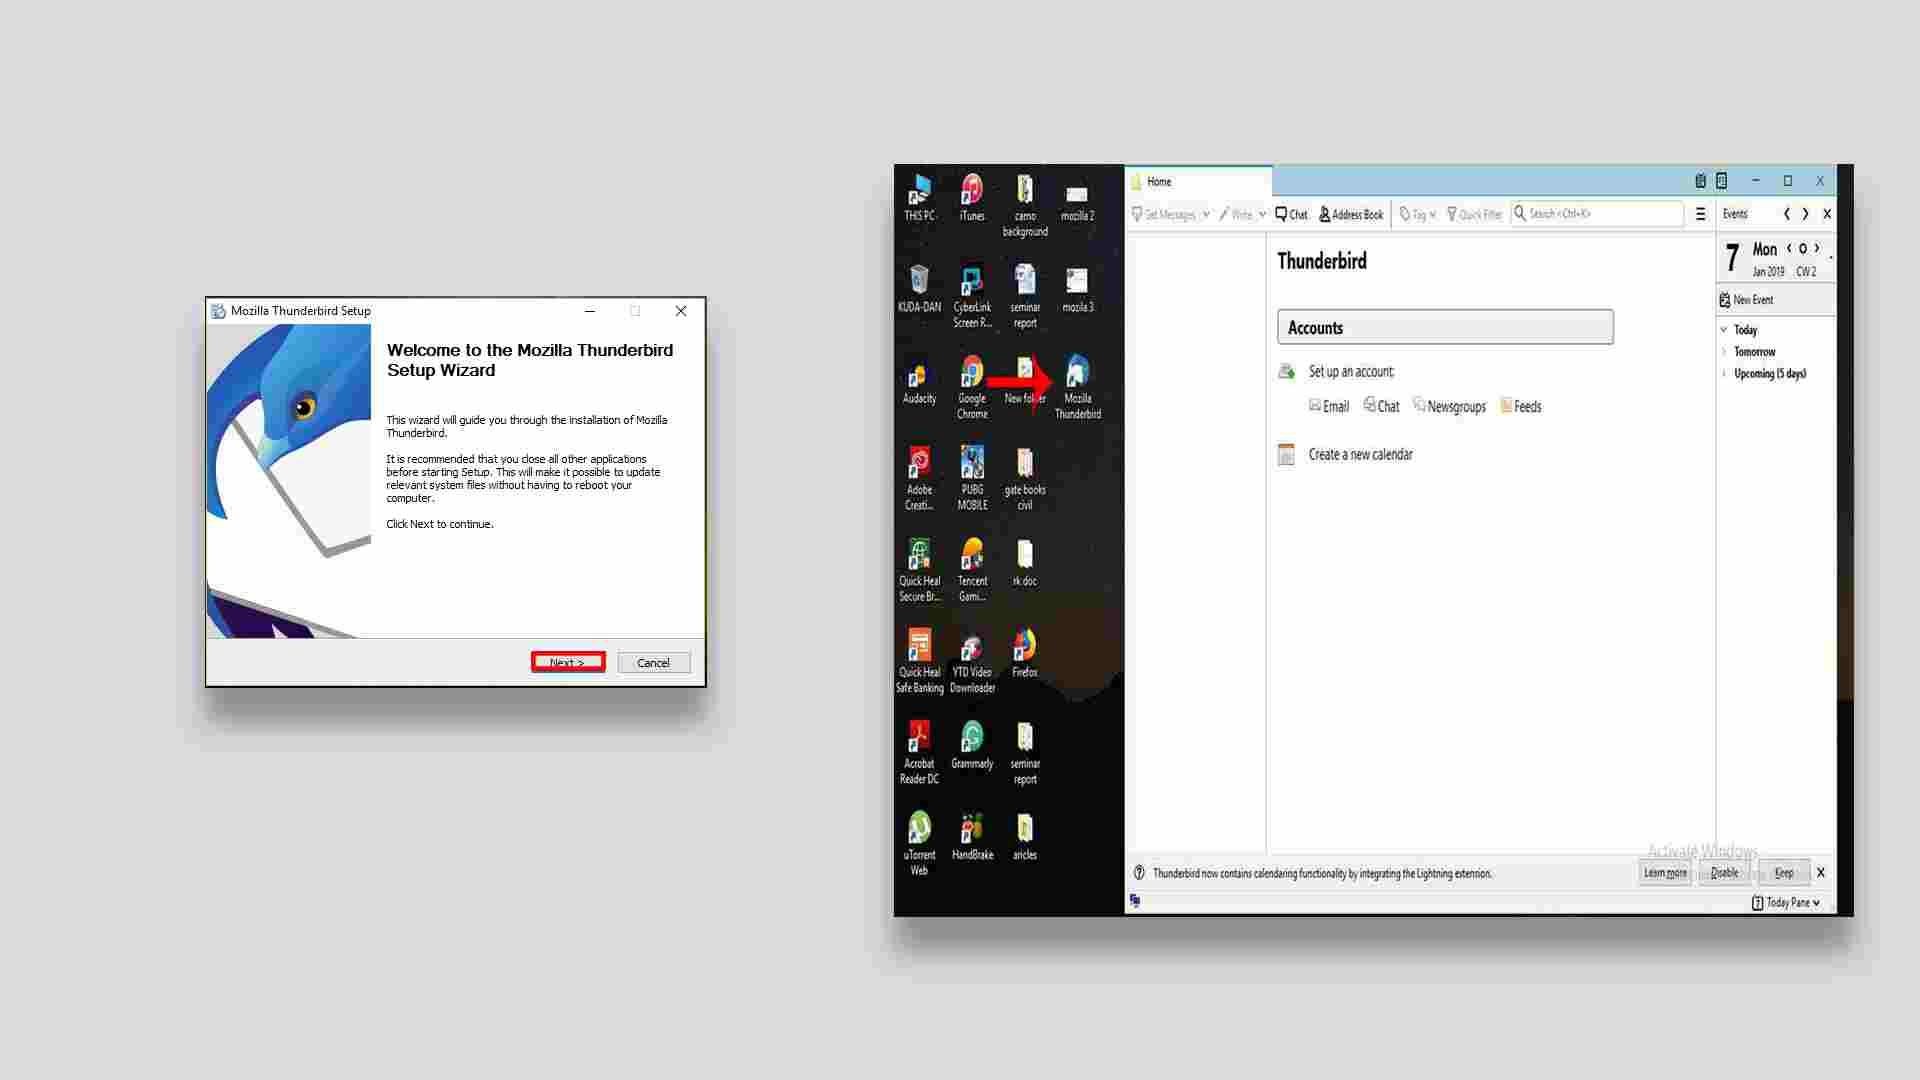Click Keep in Lightning notification bar

pyautogui.click(x=1784, y=873)
